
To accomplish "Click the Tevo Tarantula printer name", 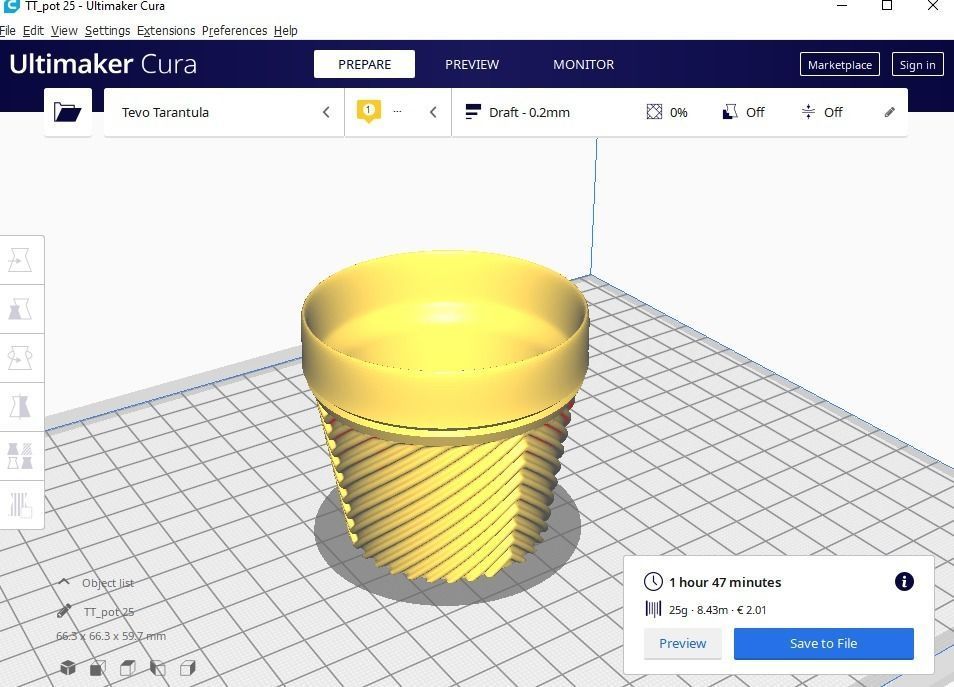I will pyautogui.click(x=165, y=112).
